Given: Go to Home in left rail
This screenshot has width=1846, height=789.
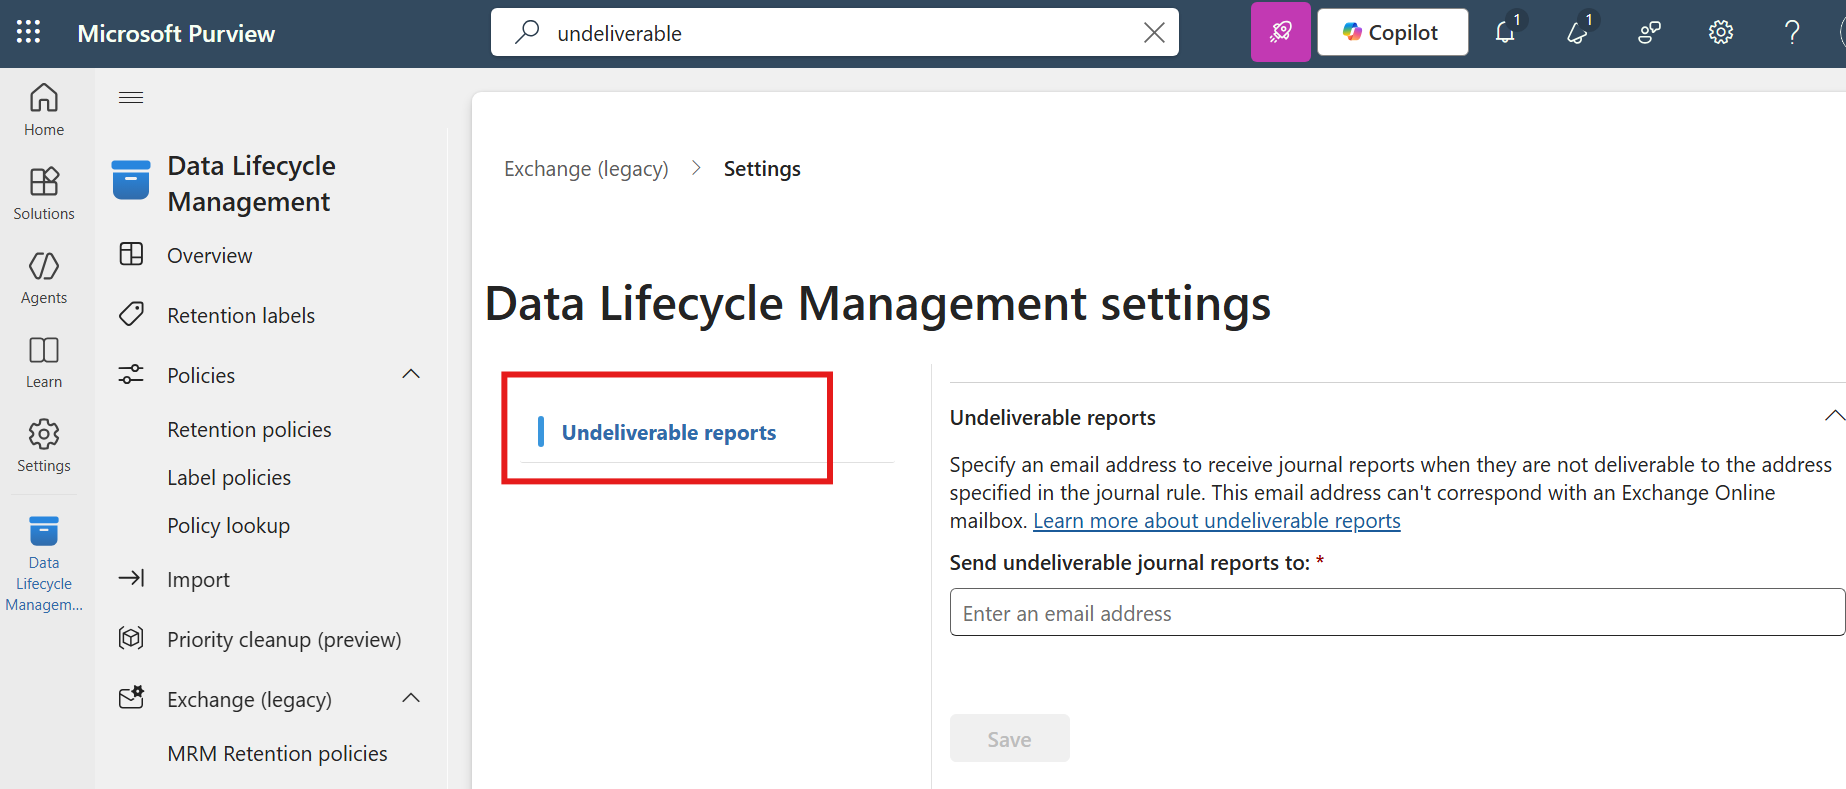Looking at the screenshot, I should click(44, 109).
